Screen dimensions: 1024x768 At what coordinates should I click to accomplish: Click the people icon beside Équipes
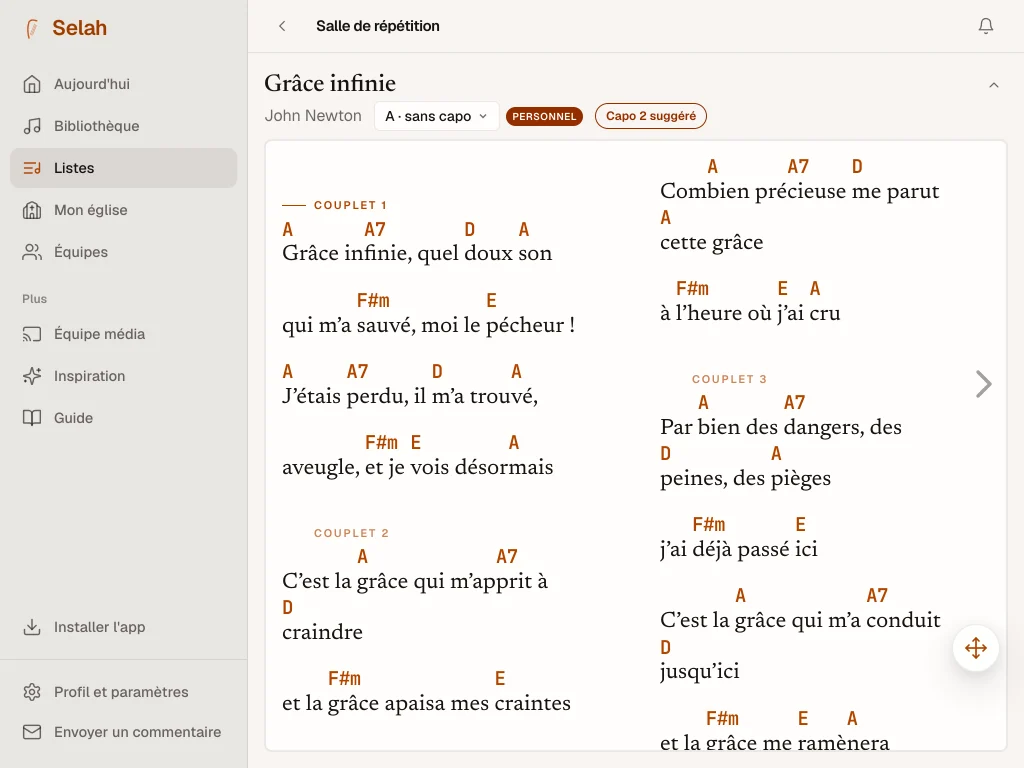(x=32, y=252)
